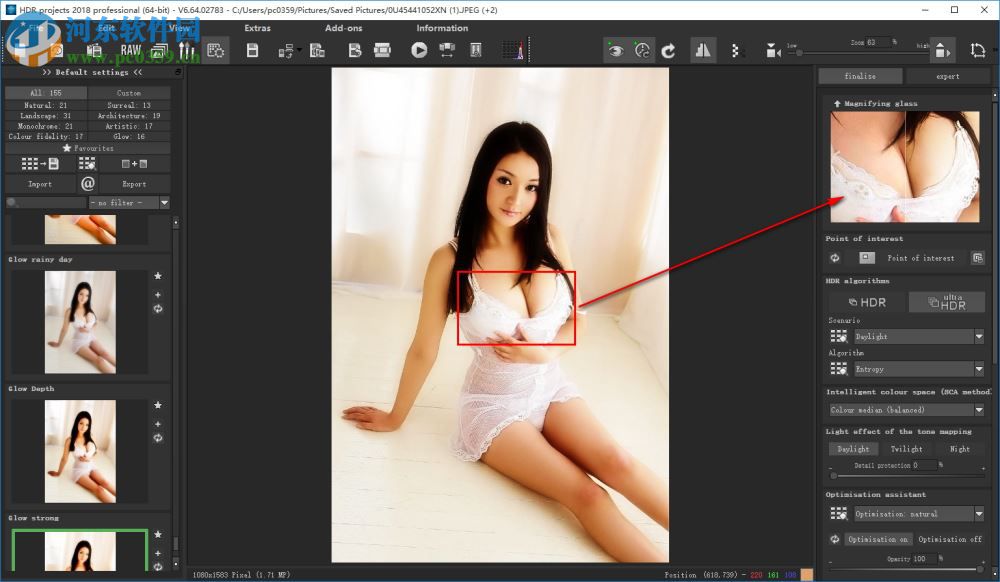
Task: Click the redo arrow icon on the toolbar
Action: [x=668, y=50]
